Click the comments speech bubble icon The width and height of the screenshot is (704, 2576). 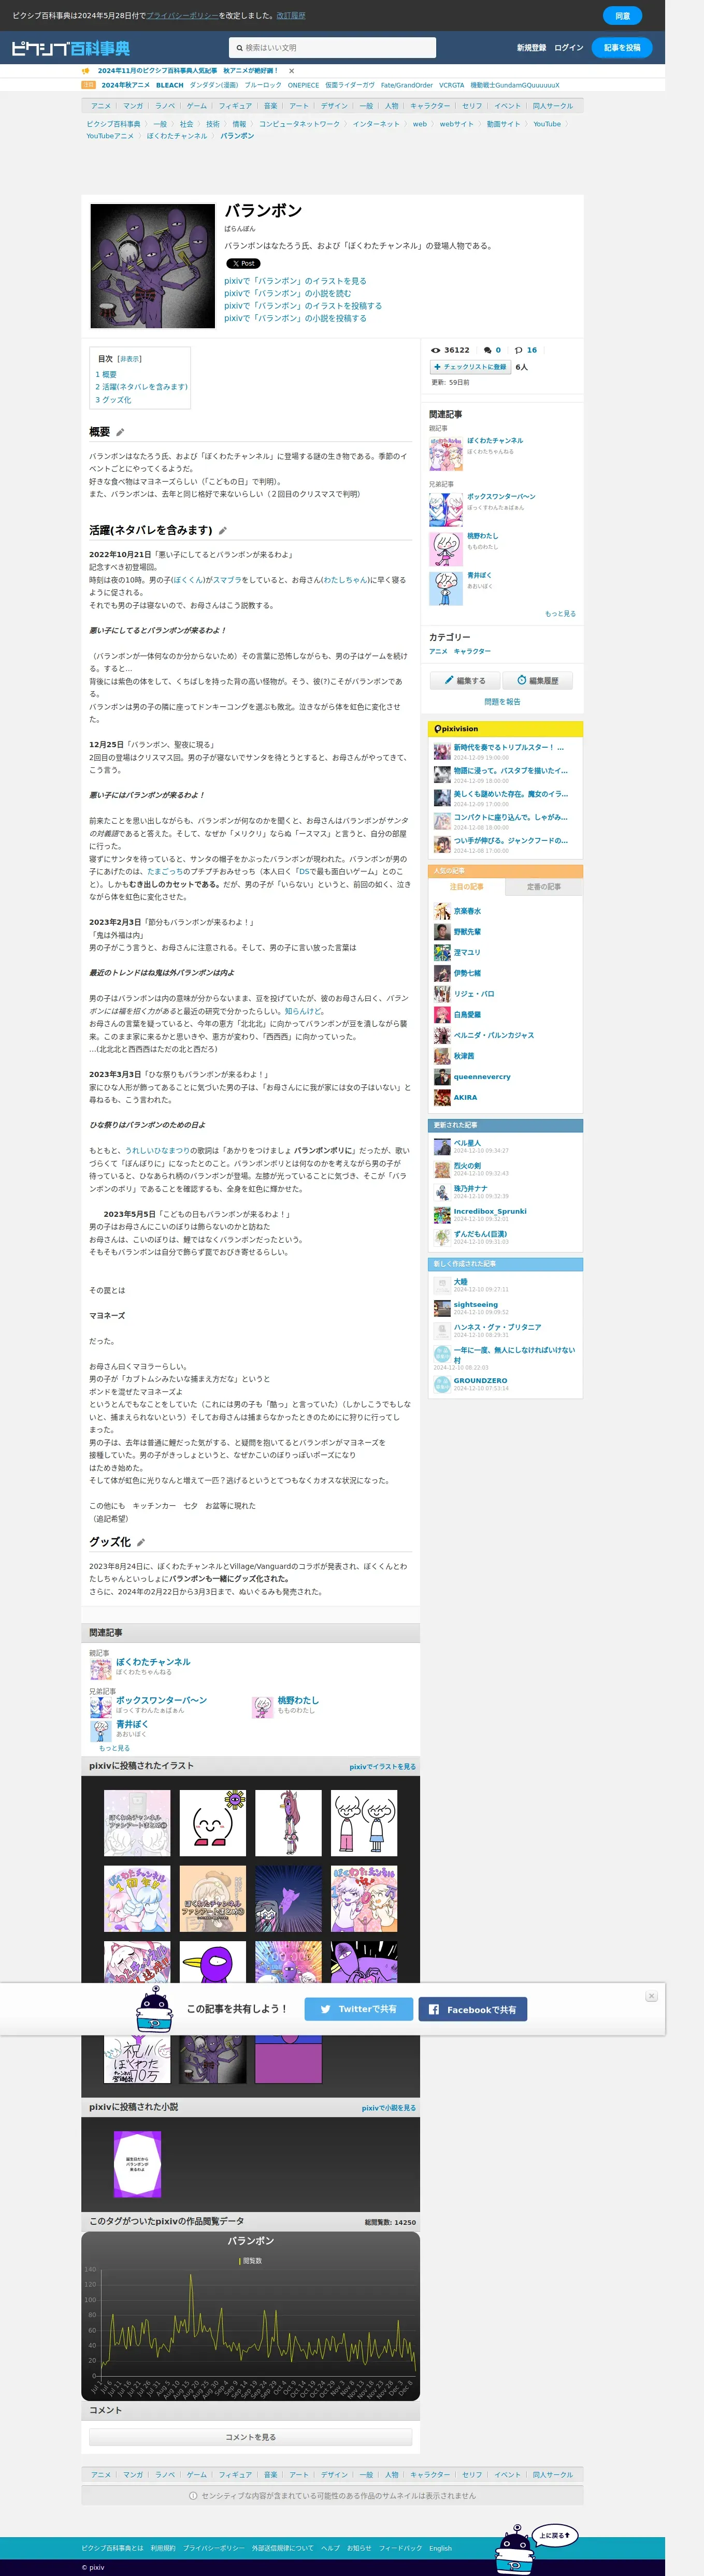(488, 351)
